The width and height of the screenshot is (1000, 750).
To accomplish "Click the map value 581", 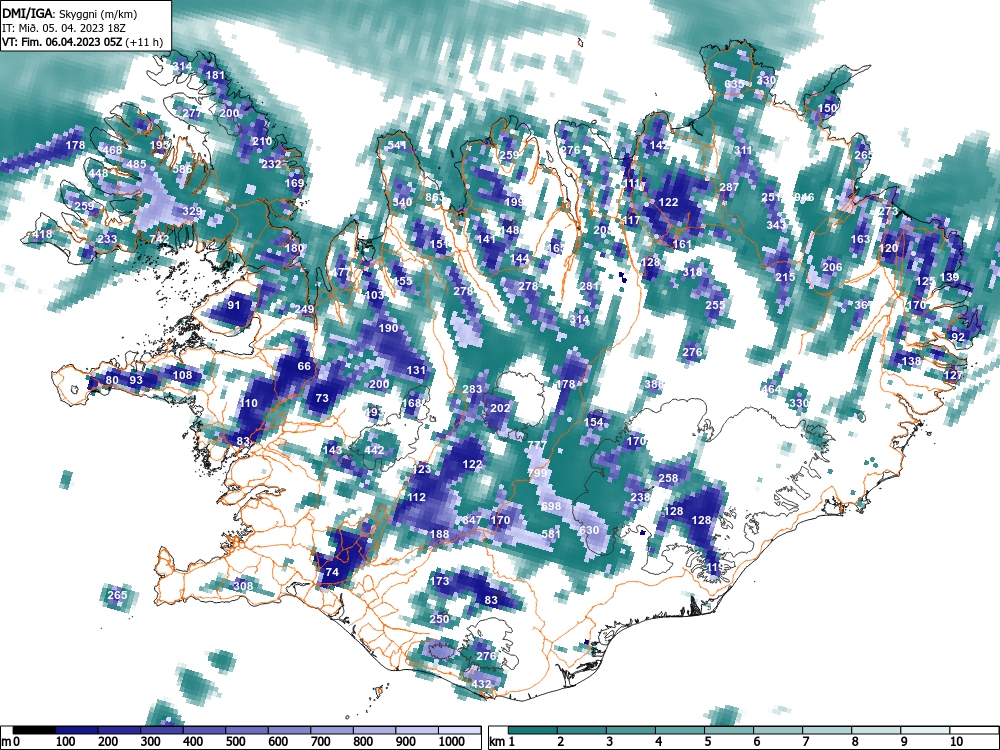I will 551,534.
